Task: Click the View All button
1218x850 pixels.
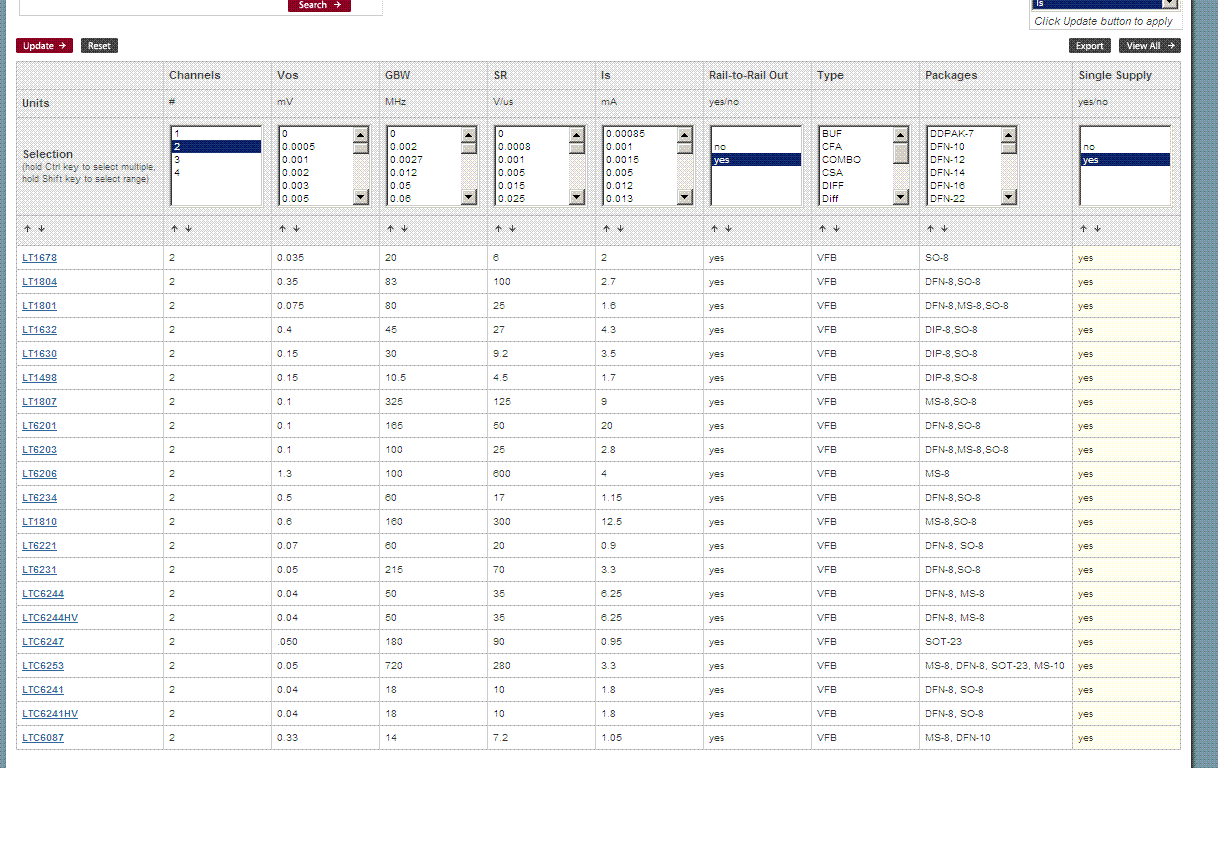Action: [1149, 46]
